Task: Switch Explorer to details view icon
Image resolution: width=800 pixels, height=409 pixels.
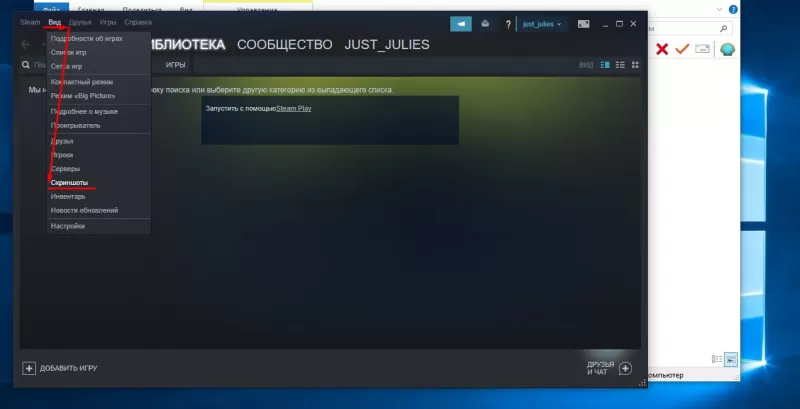Action: [717, 360]
